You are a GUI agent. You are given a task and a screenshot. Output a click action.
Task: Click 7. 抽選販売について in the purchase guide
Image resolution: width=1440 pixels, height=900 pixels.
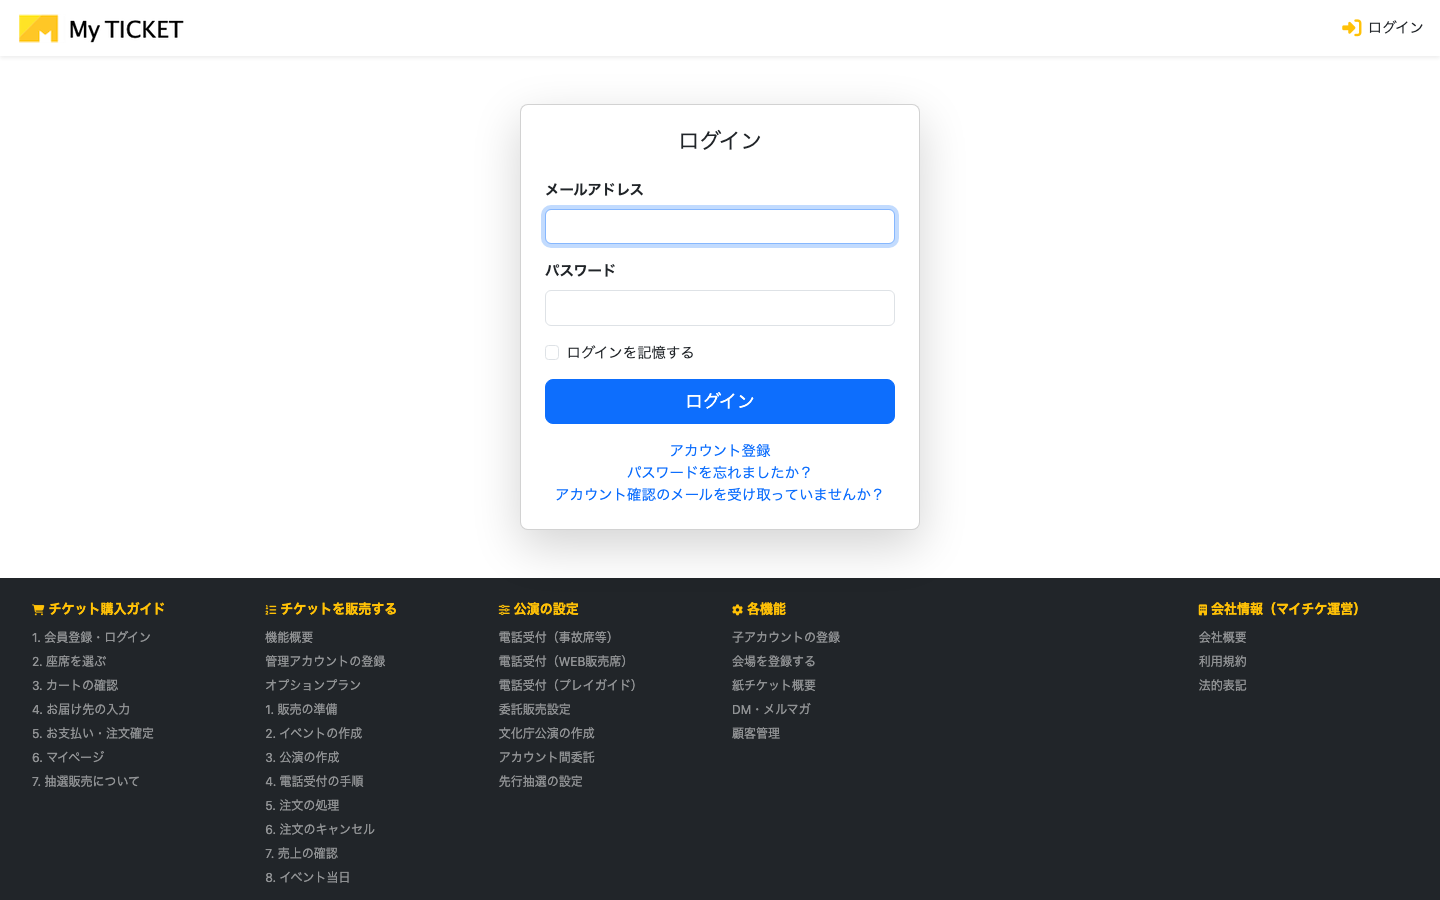[85, 781]
